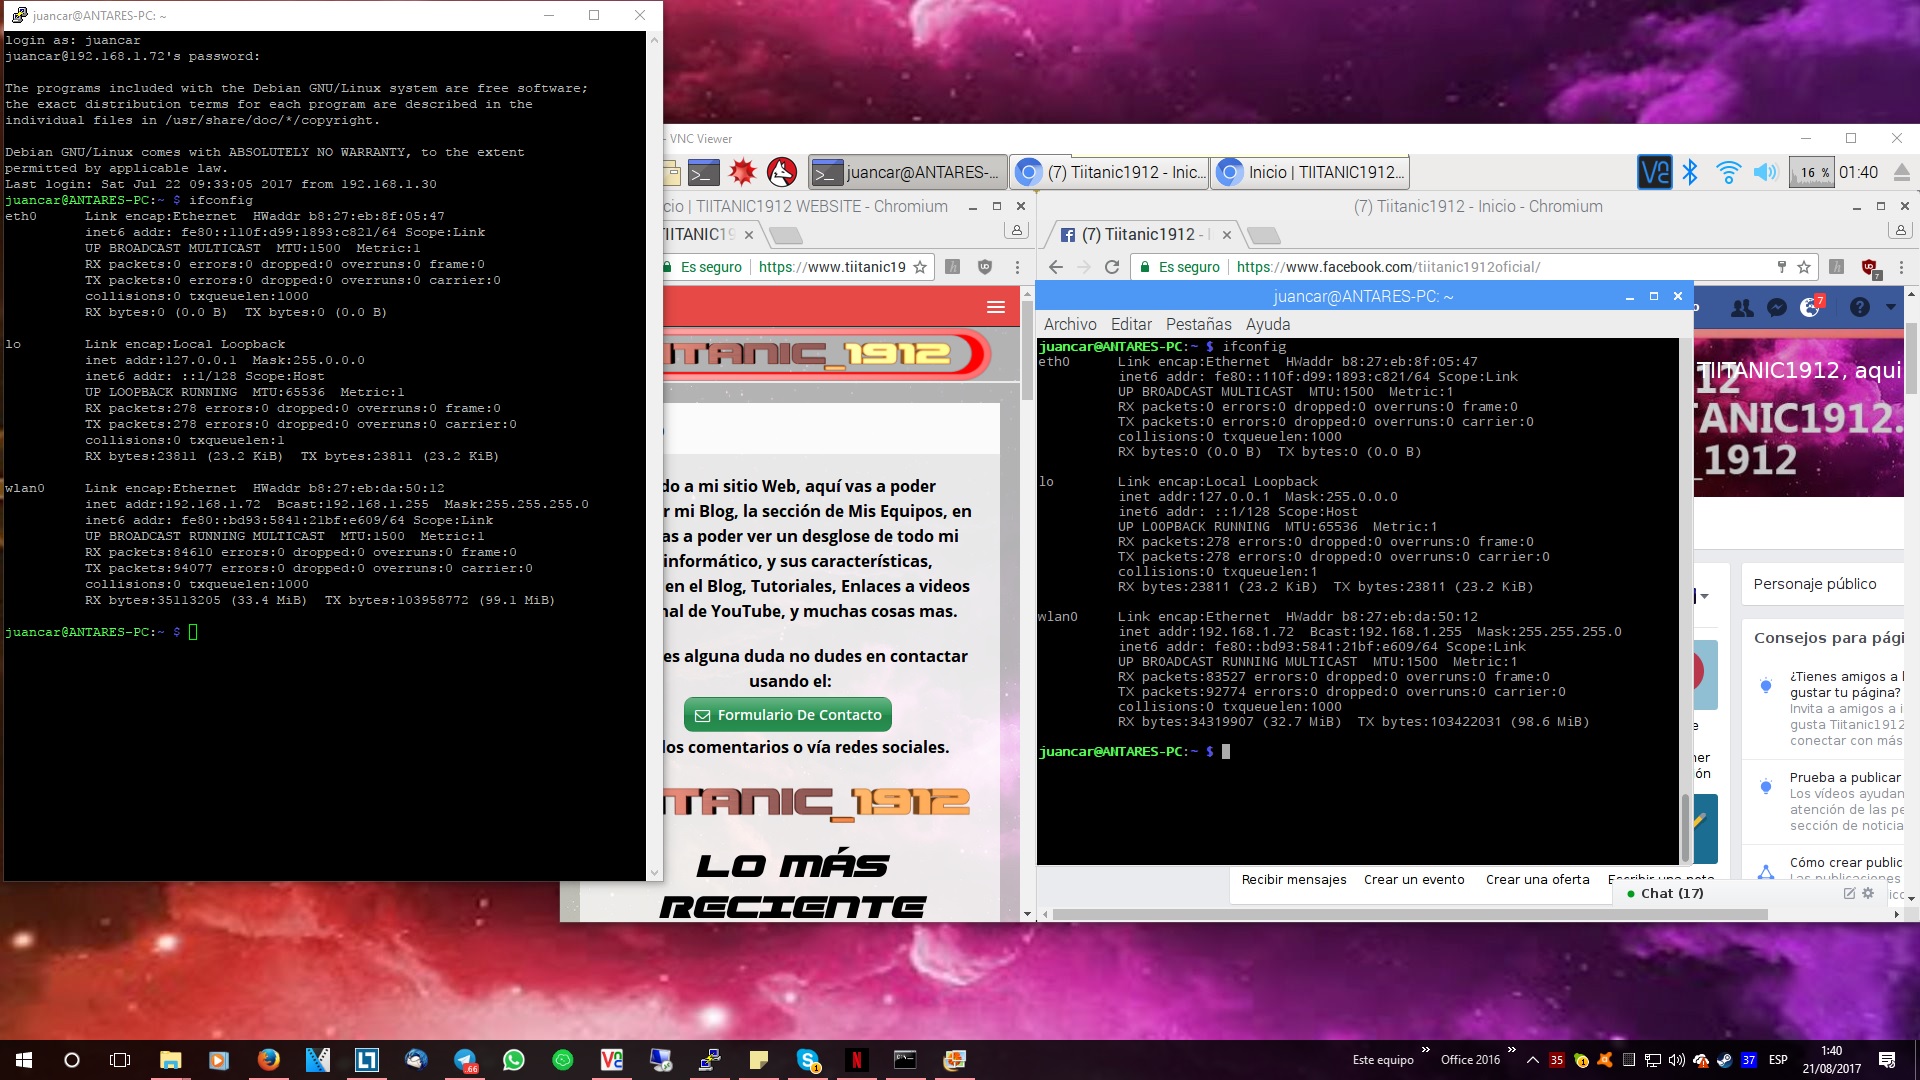Click the uBlock shield icon in Facebook Chromium window

[x=1869, y=267]
